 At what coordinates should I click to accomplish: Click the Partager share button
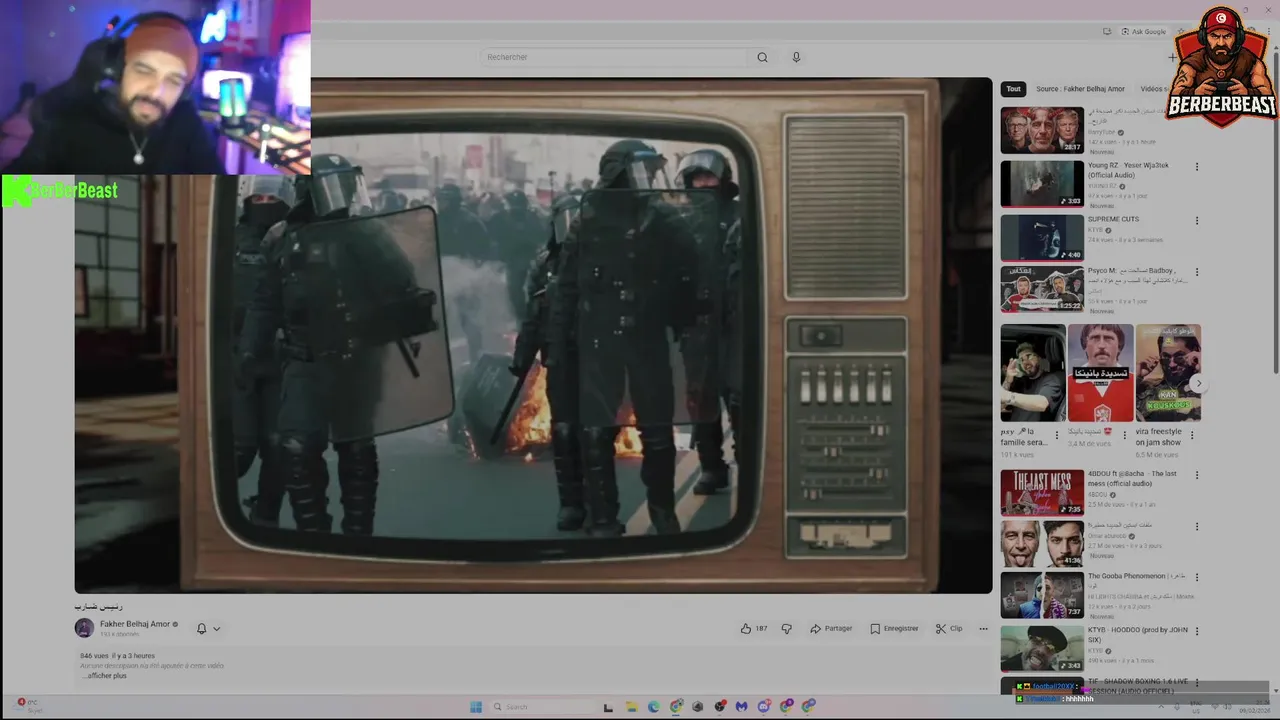831,628
